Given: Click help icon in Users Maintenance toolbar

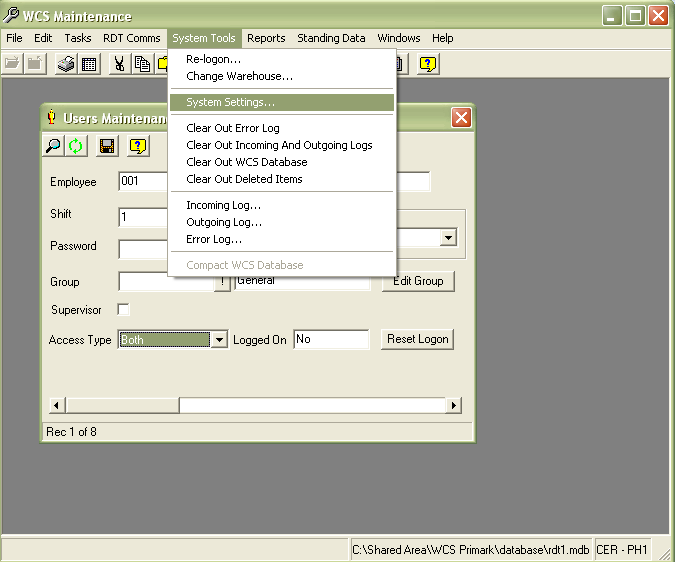Looking at the screenshot, I should click(138, 146).
